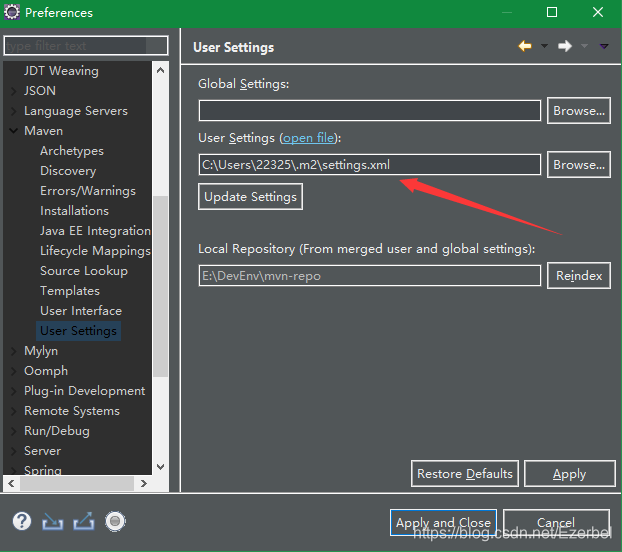Click the open file link

(309, 138)
